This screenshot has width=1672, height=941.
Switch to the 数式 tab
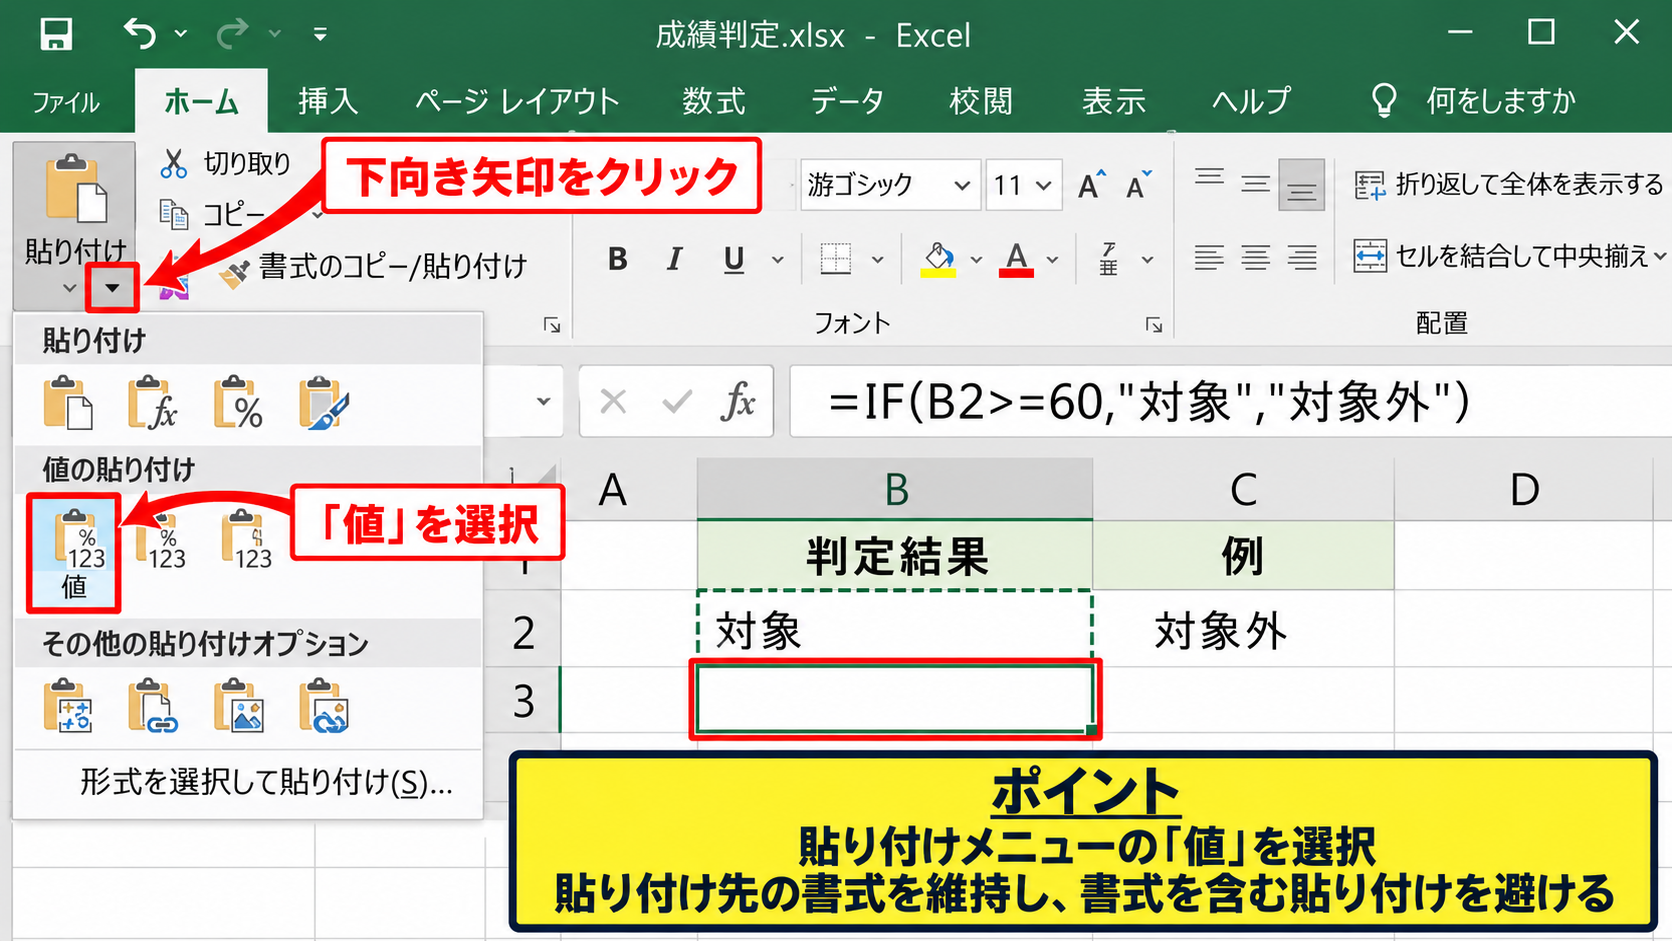pyautogui.click(x=714, y=101)
